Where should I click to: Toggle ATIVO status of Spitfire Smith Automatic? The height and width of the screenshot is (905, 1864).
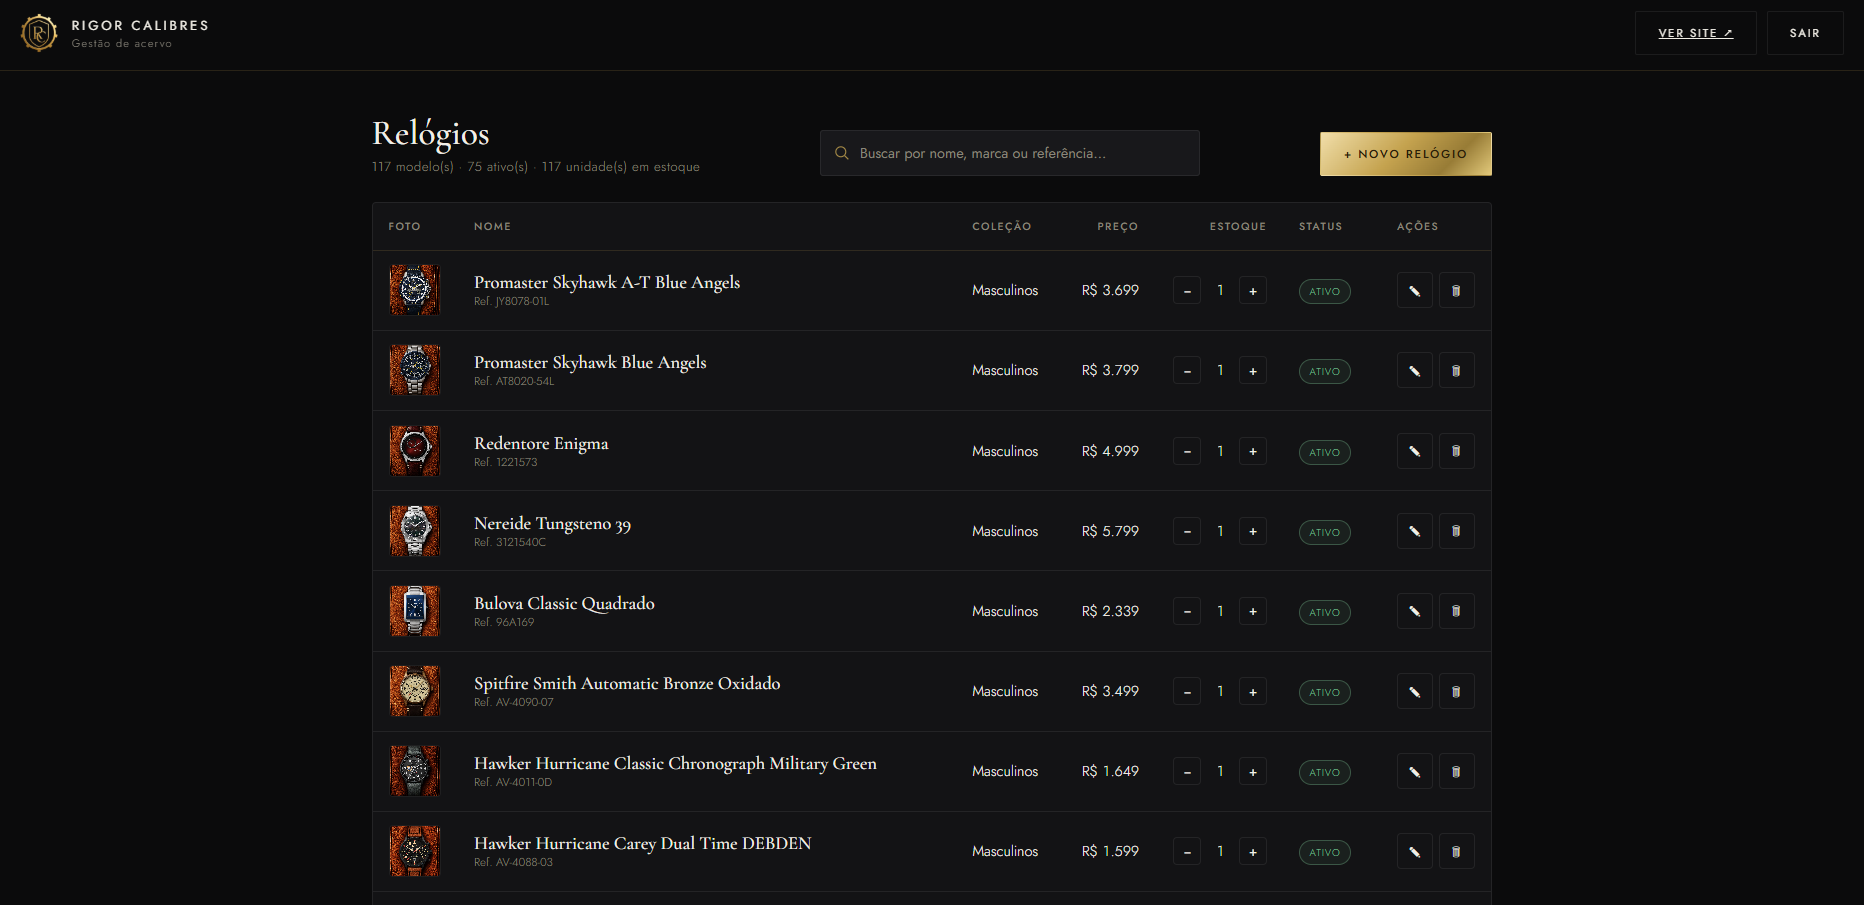1324,692
